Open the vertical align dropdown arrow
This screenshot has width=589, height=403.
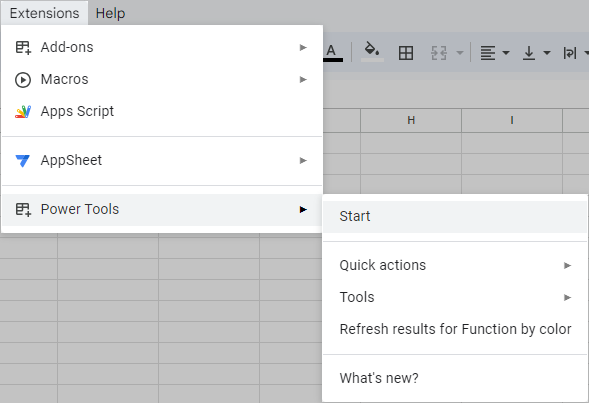click(547, 53)
